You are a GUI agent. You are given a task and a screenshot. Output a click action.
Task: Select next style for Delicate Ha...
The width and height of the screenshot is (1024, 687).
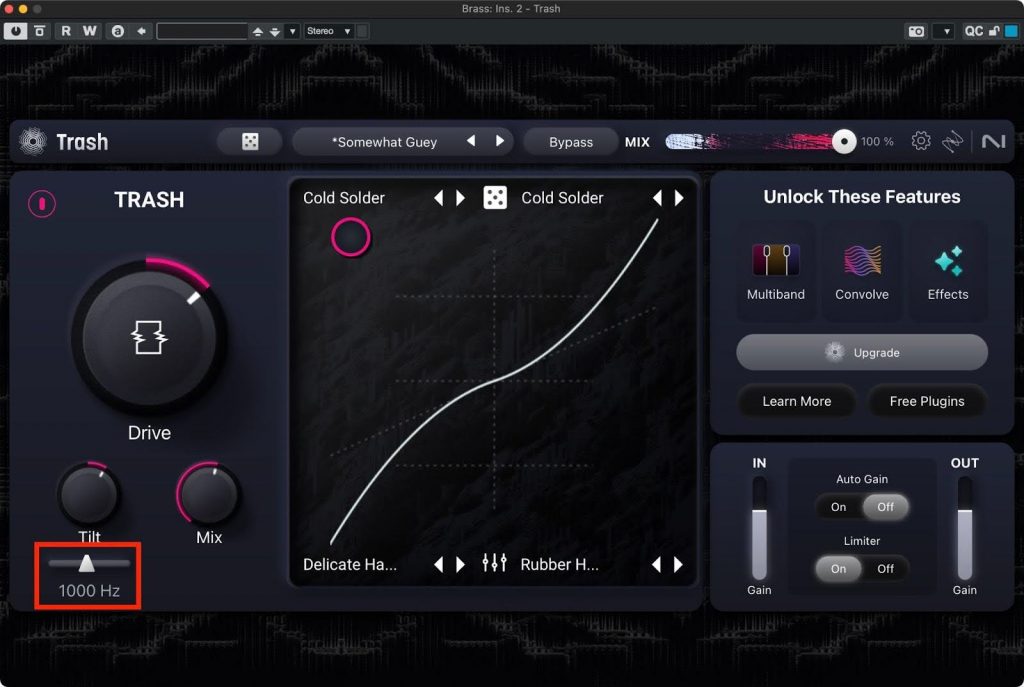click(460, 564)
